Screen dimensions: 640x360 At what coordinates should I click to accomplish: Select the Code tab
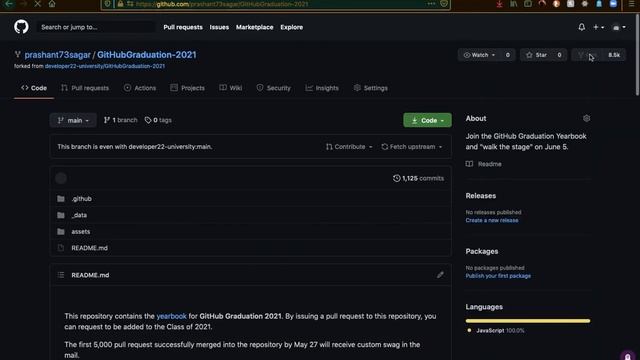pos(34,88)
